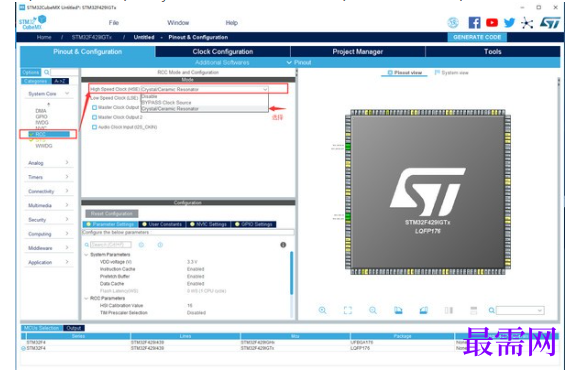Zoom out of the pinout view

click(x=373, y=310)
